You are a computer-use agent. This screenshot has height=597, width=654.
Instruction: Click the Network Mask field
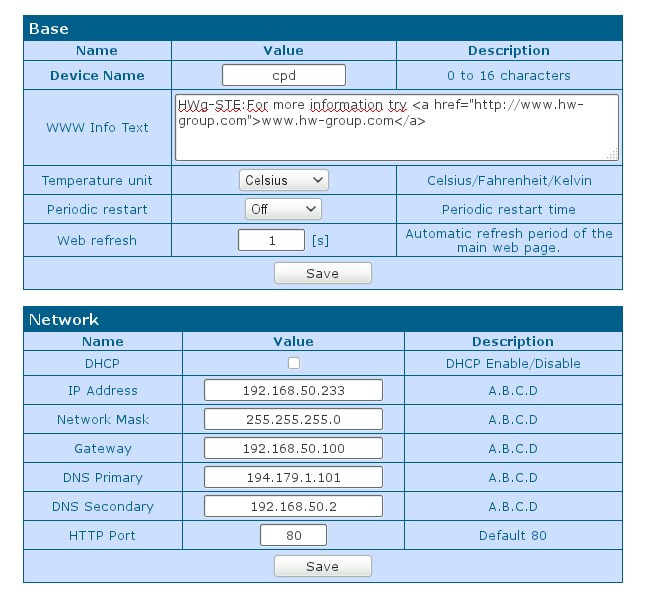(294, 419)
